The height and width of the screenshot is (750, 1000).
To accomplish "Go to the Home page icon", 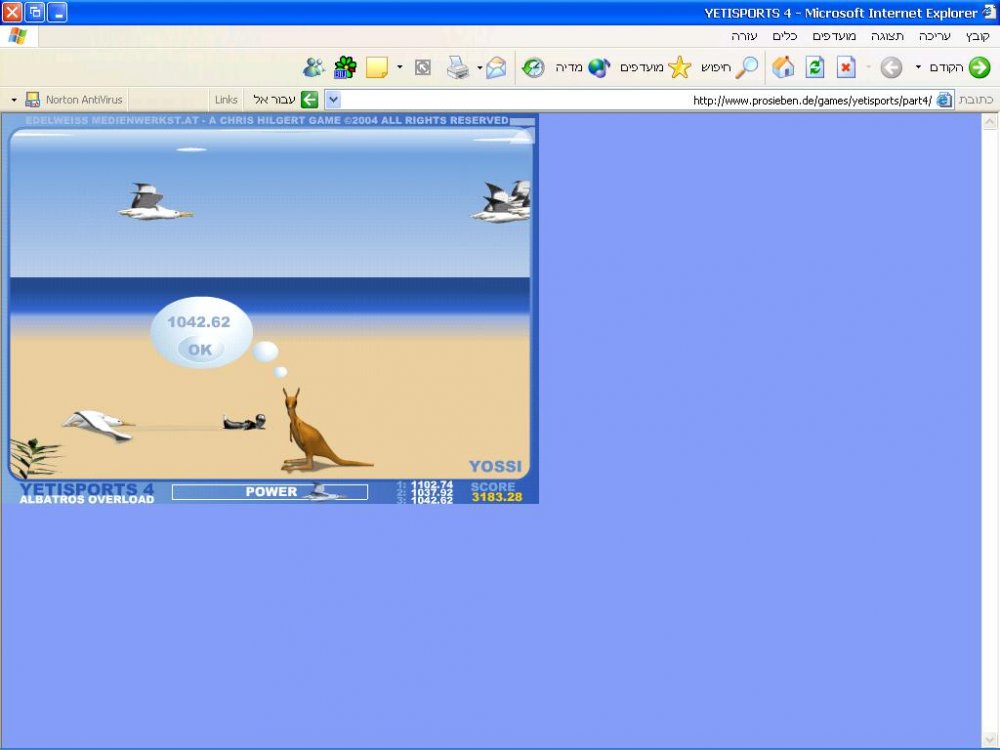I will pyautogui.click(x=783, y=67).
